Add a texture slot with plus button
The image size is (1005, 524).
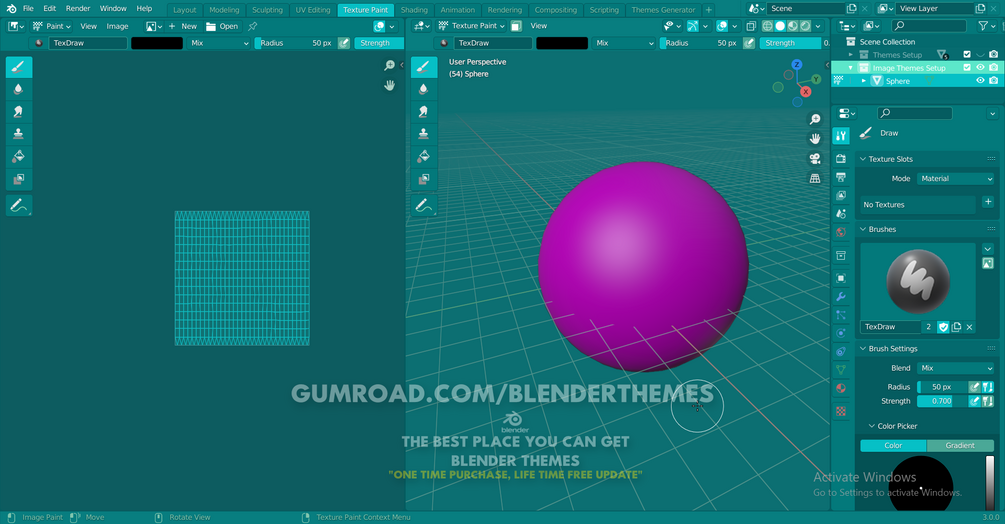(988, 202)
